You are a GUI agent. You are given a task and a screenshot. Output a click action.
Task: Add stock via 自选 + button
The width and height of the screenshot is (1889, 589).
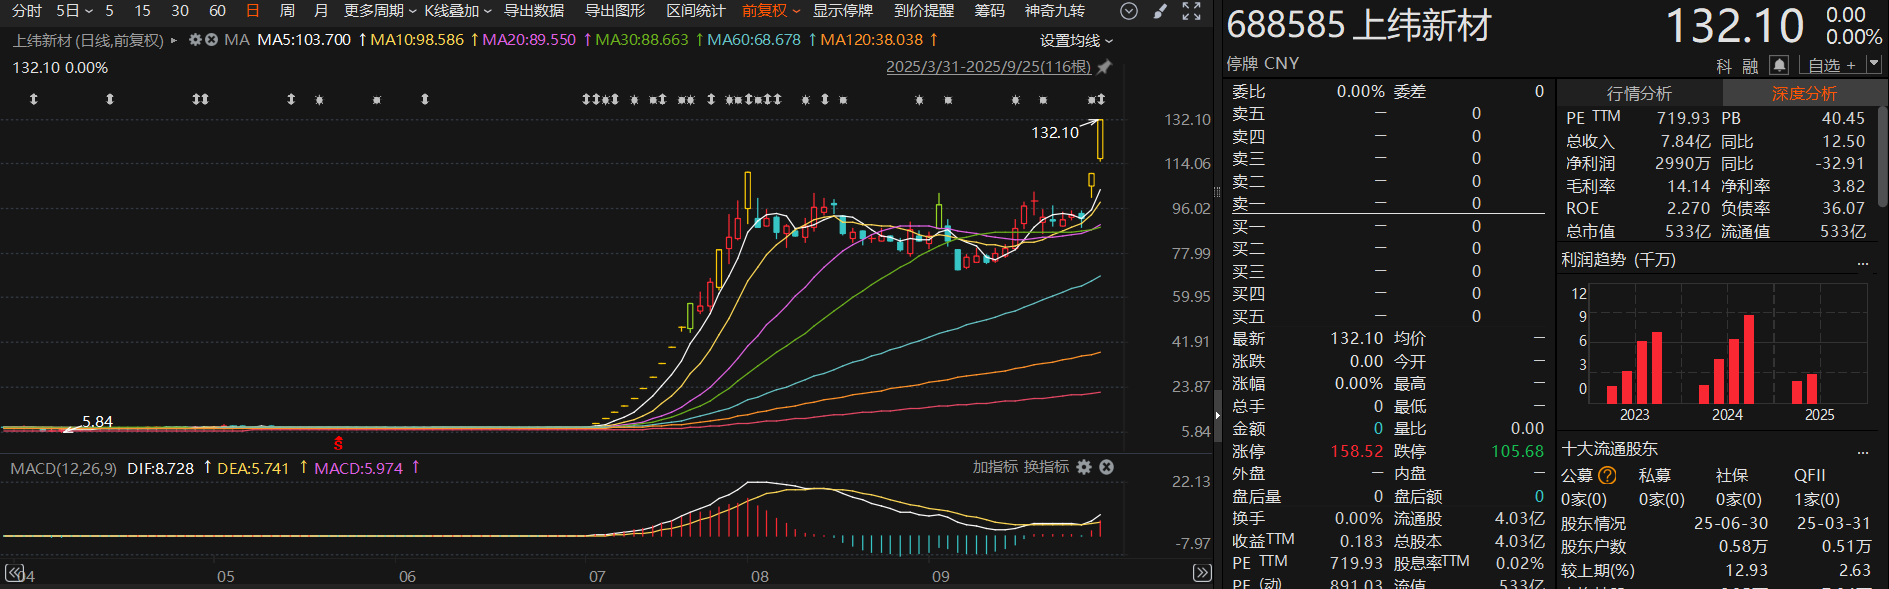pyautogui.click(x=1832, y=65)
